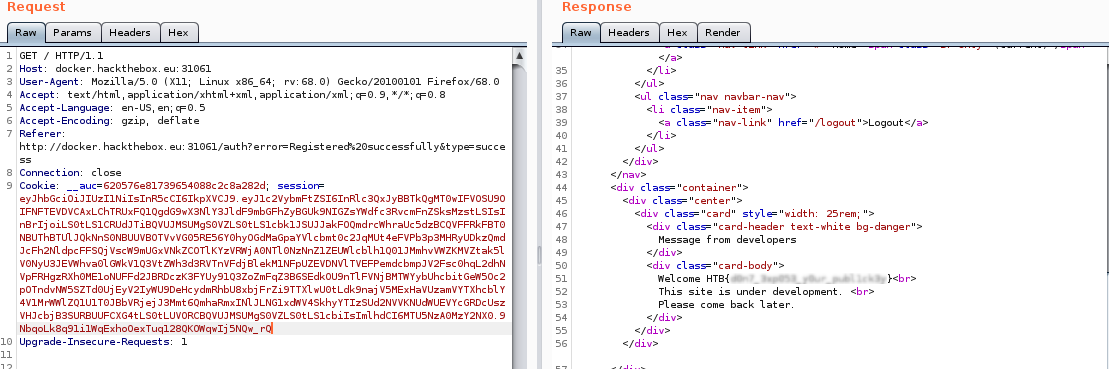The width and height of the screenshot is (1109, 369).
Task: Click the Connection: close header line
Action: tap(71, 172)
